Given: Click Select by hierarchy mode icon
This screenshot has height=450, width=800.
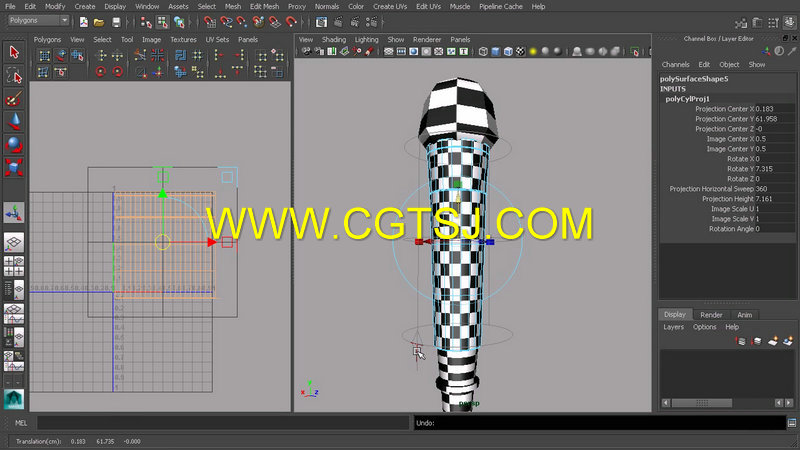Looking at the screenshot, I should (x=146, y=22).
